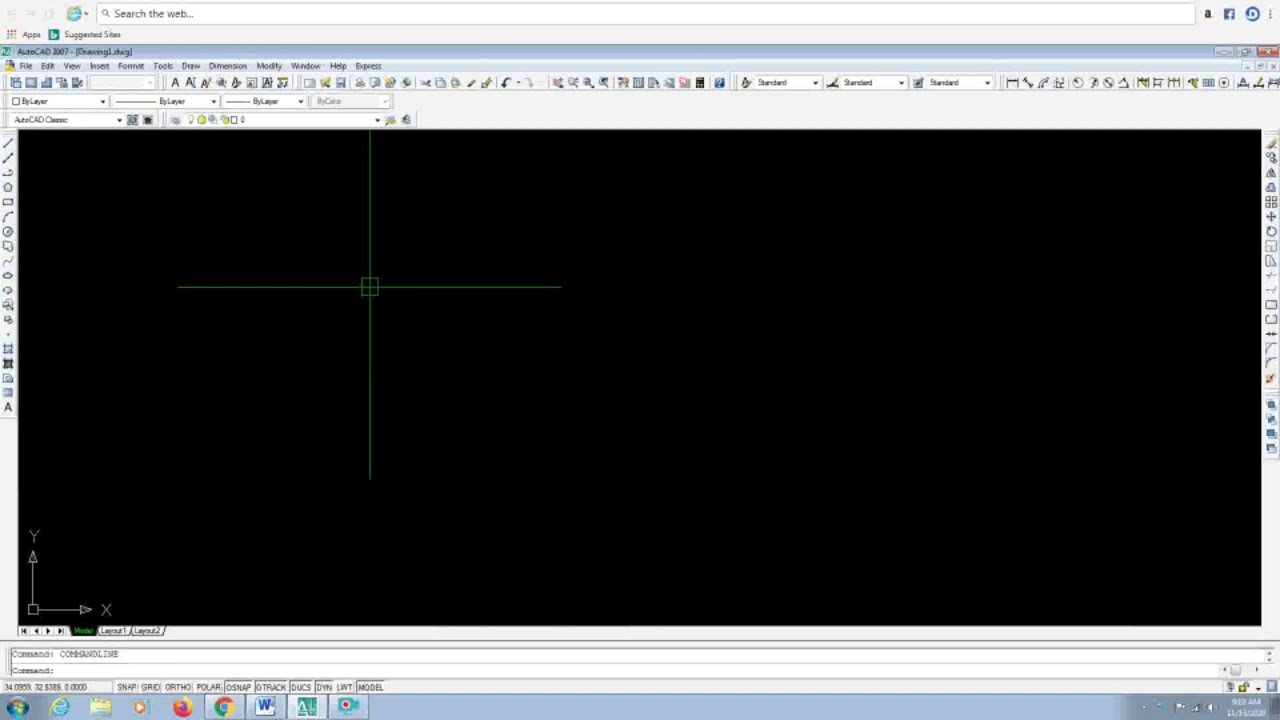Select the Polygon draw tool
The width and height of the screenshot is (1280, 720).
(x=8, y=187)
